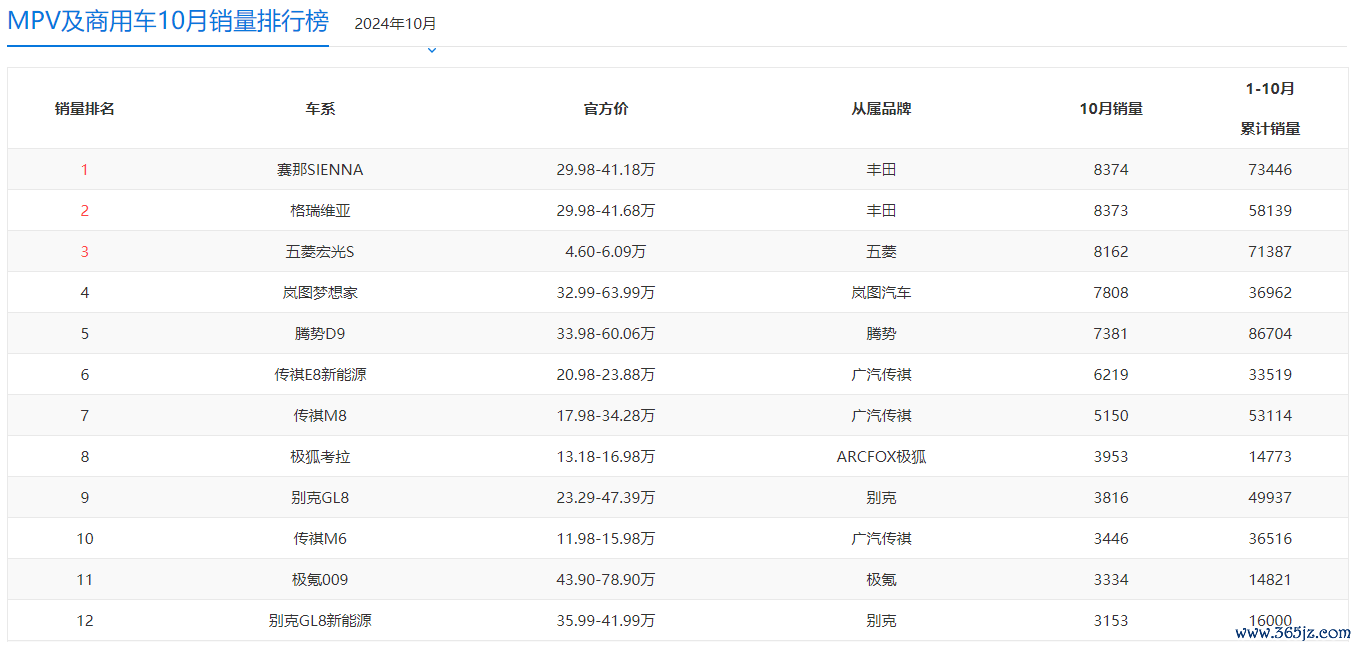The width and height of the screenshot is (1358, 648).
Task: Click price 43.90-78.90万
Action: pyautogui.click(x=606, y=580)
